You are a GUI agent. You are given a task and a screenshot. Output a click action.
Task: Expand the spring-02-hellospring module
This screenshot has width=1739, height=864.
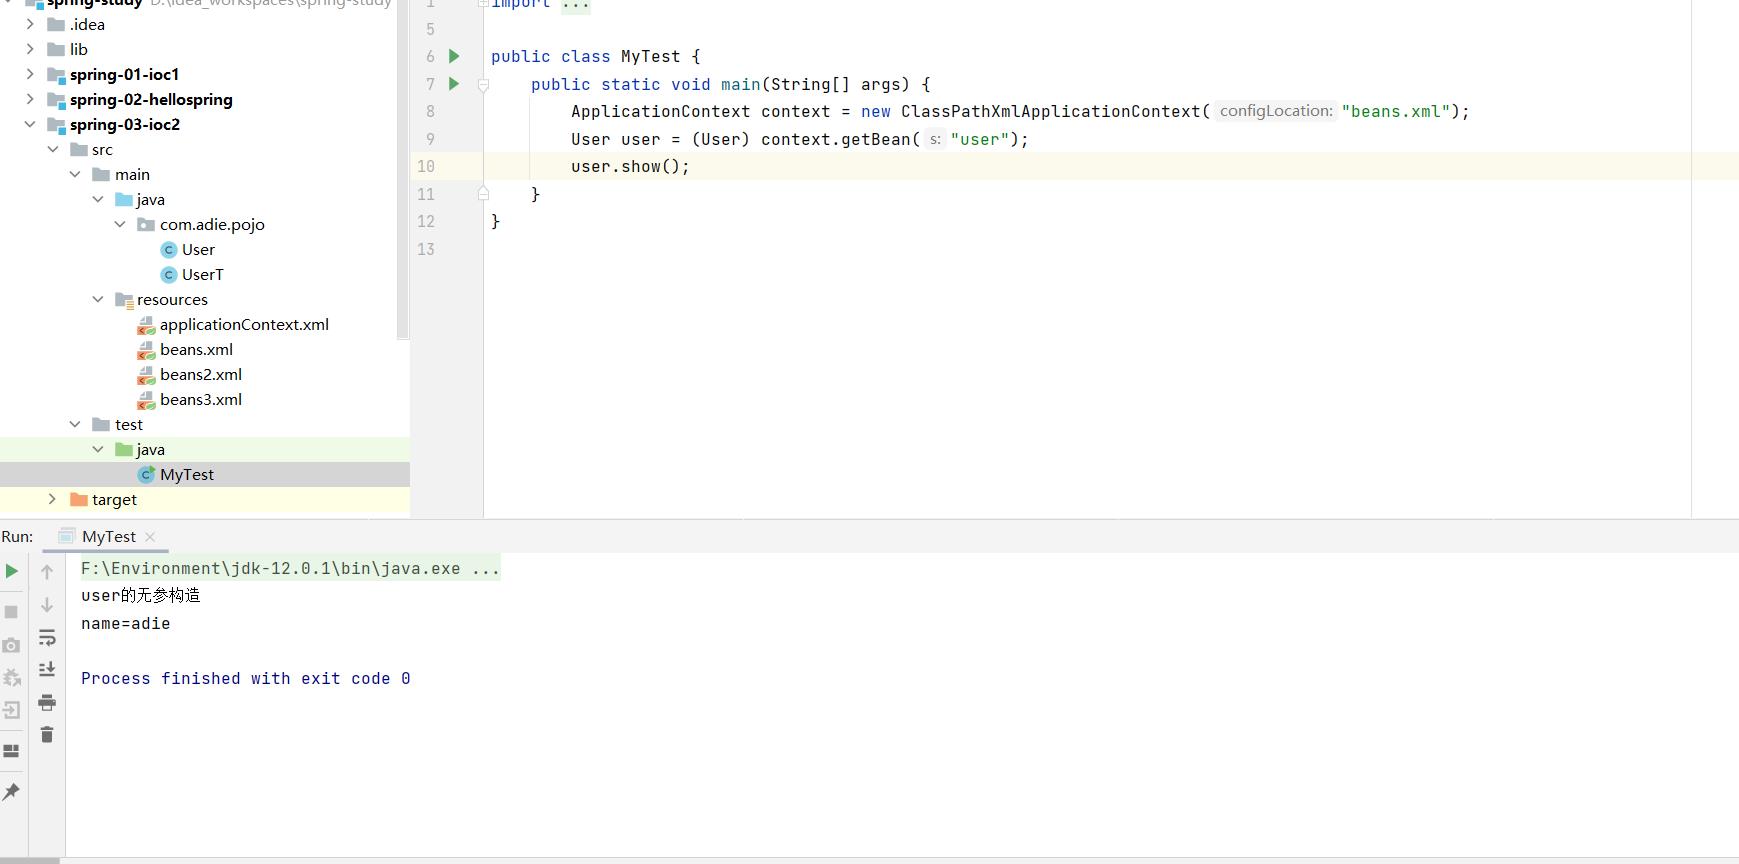coord(30,99)
